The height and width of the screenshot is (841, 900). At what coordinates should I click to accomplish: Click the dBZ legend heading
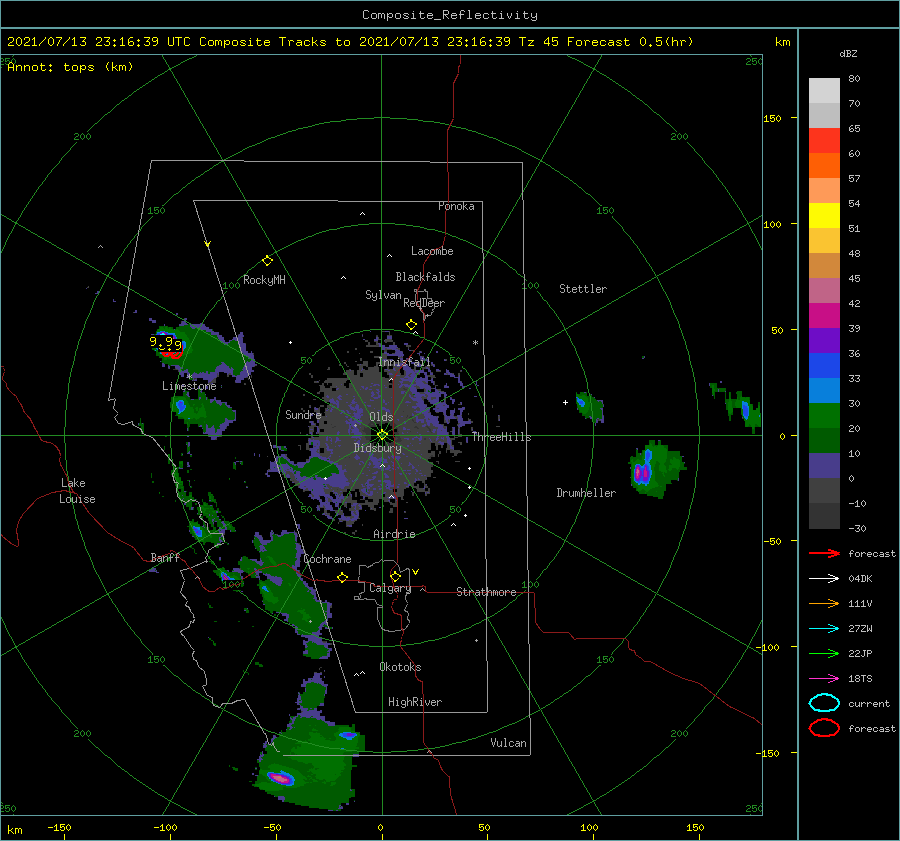click(848, 53)
